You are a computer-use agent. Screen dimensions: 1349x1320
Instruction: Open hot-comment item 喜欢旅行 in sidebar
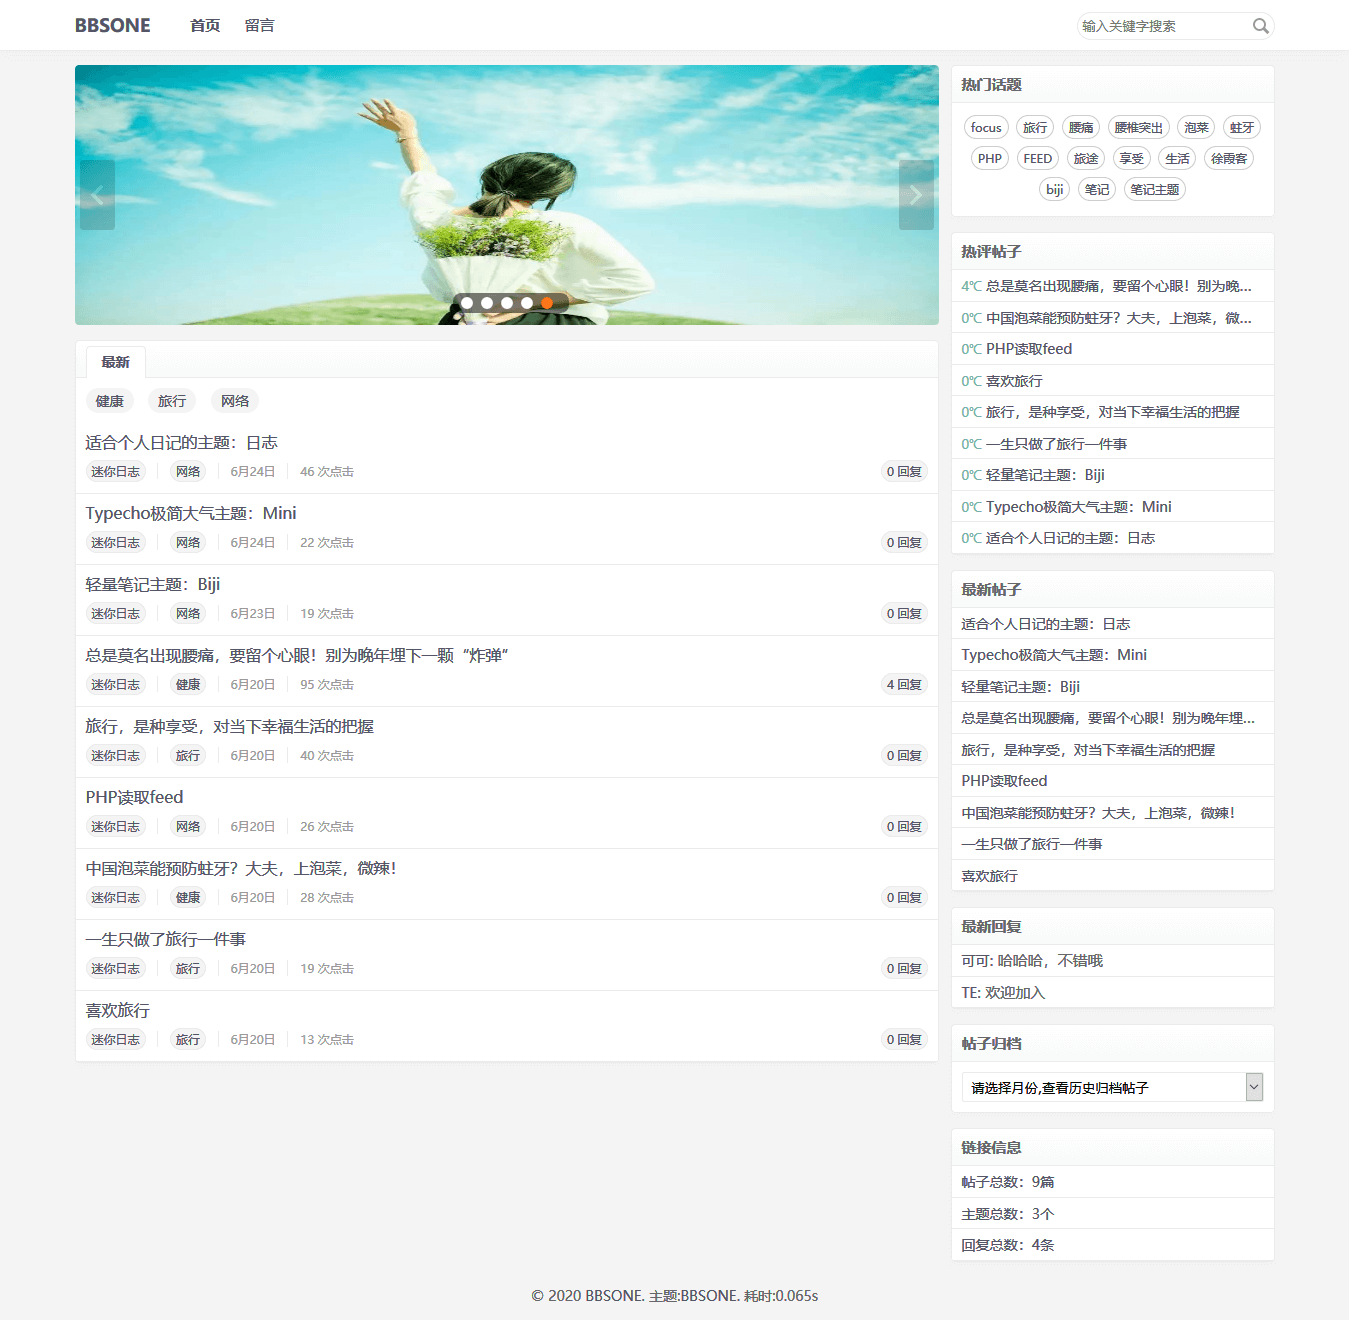(1014, 381)
